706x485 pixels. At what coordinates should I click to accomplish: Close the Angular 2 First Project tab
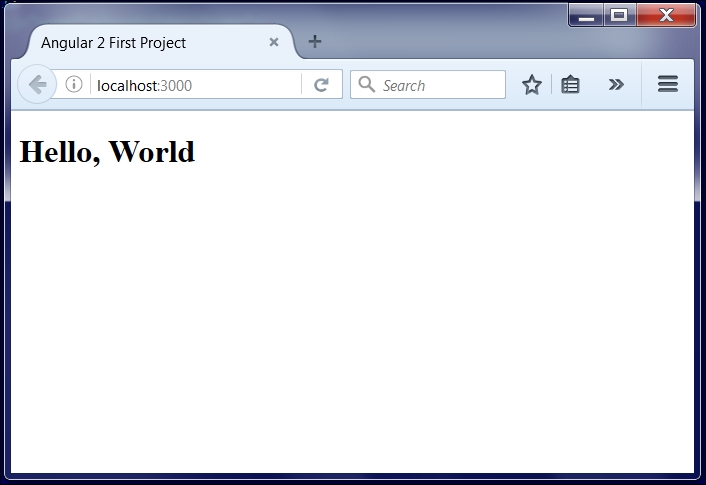pos(274,42)
